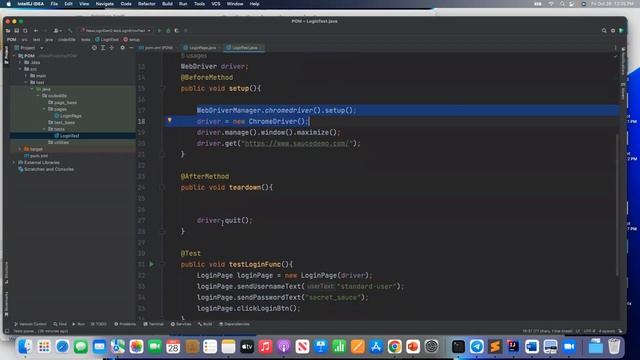Open the run configuration dropdown

(x=116, y=31)
